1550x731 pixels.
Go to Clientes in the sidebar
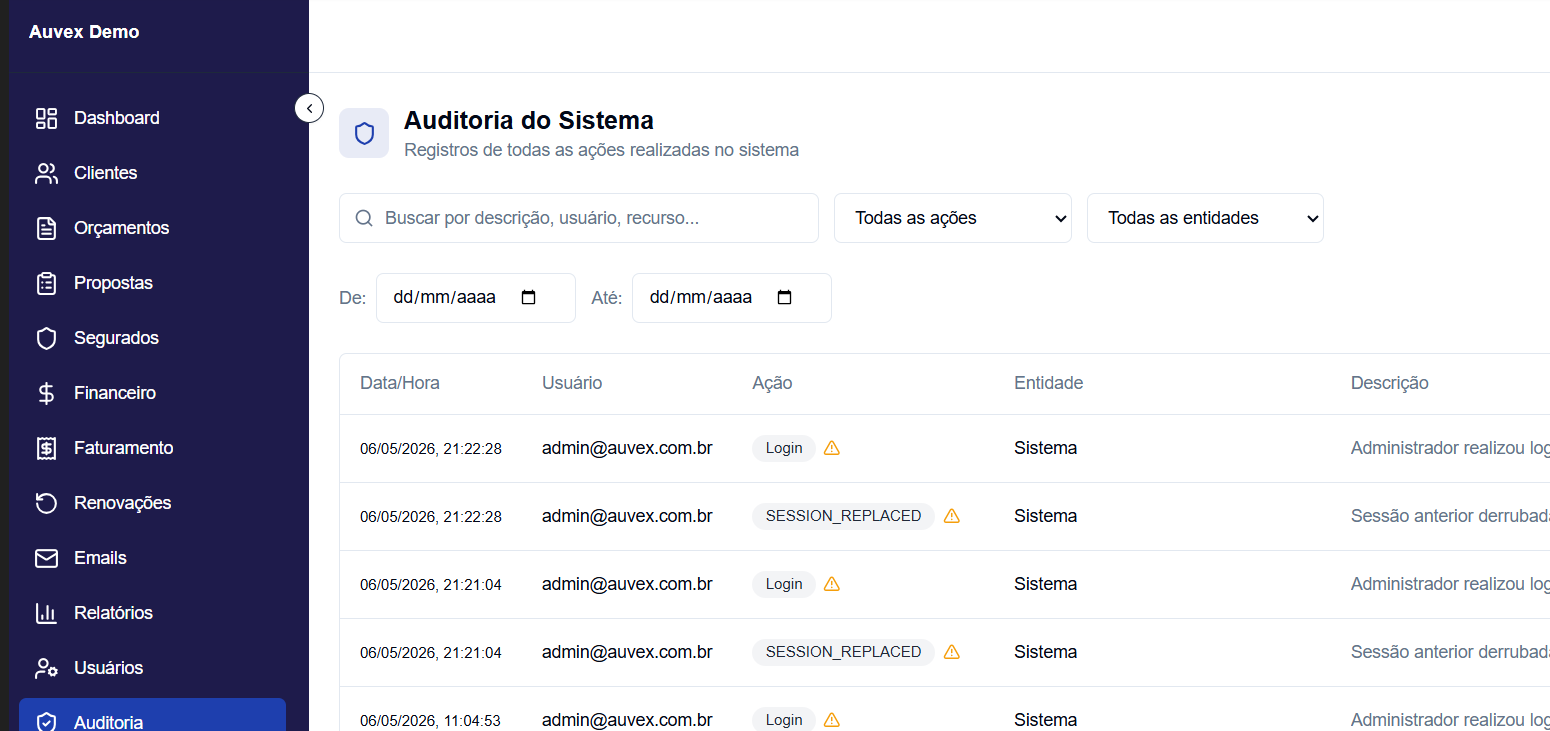(x=152, y=173)
